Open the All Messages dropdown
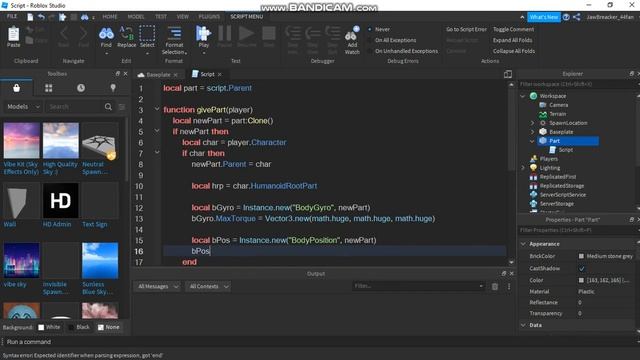The image size is (640, 360). pyautogui.click(x=157, y=287)
